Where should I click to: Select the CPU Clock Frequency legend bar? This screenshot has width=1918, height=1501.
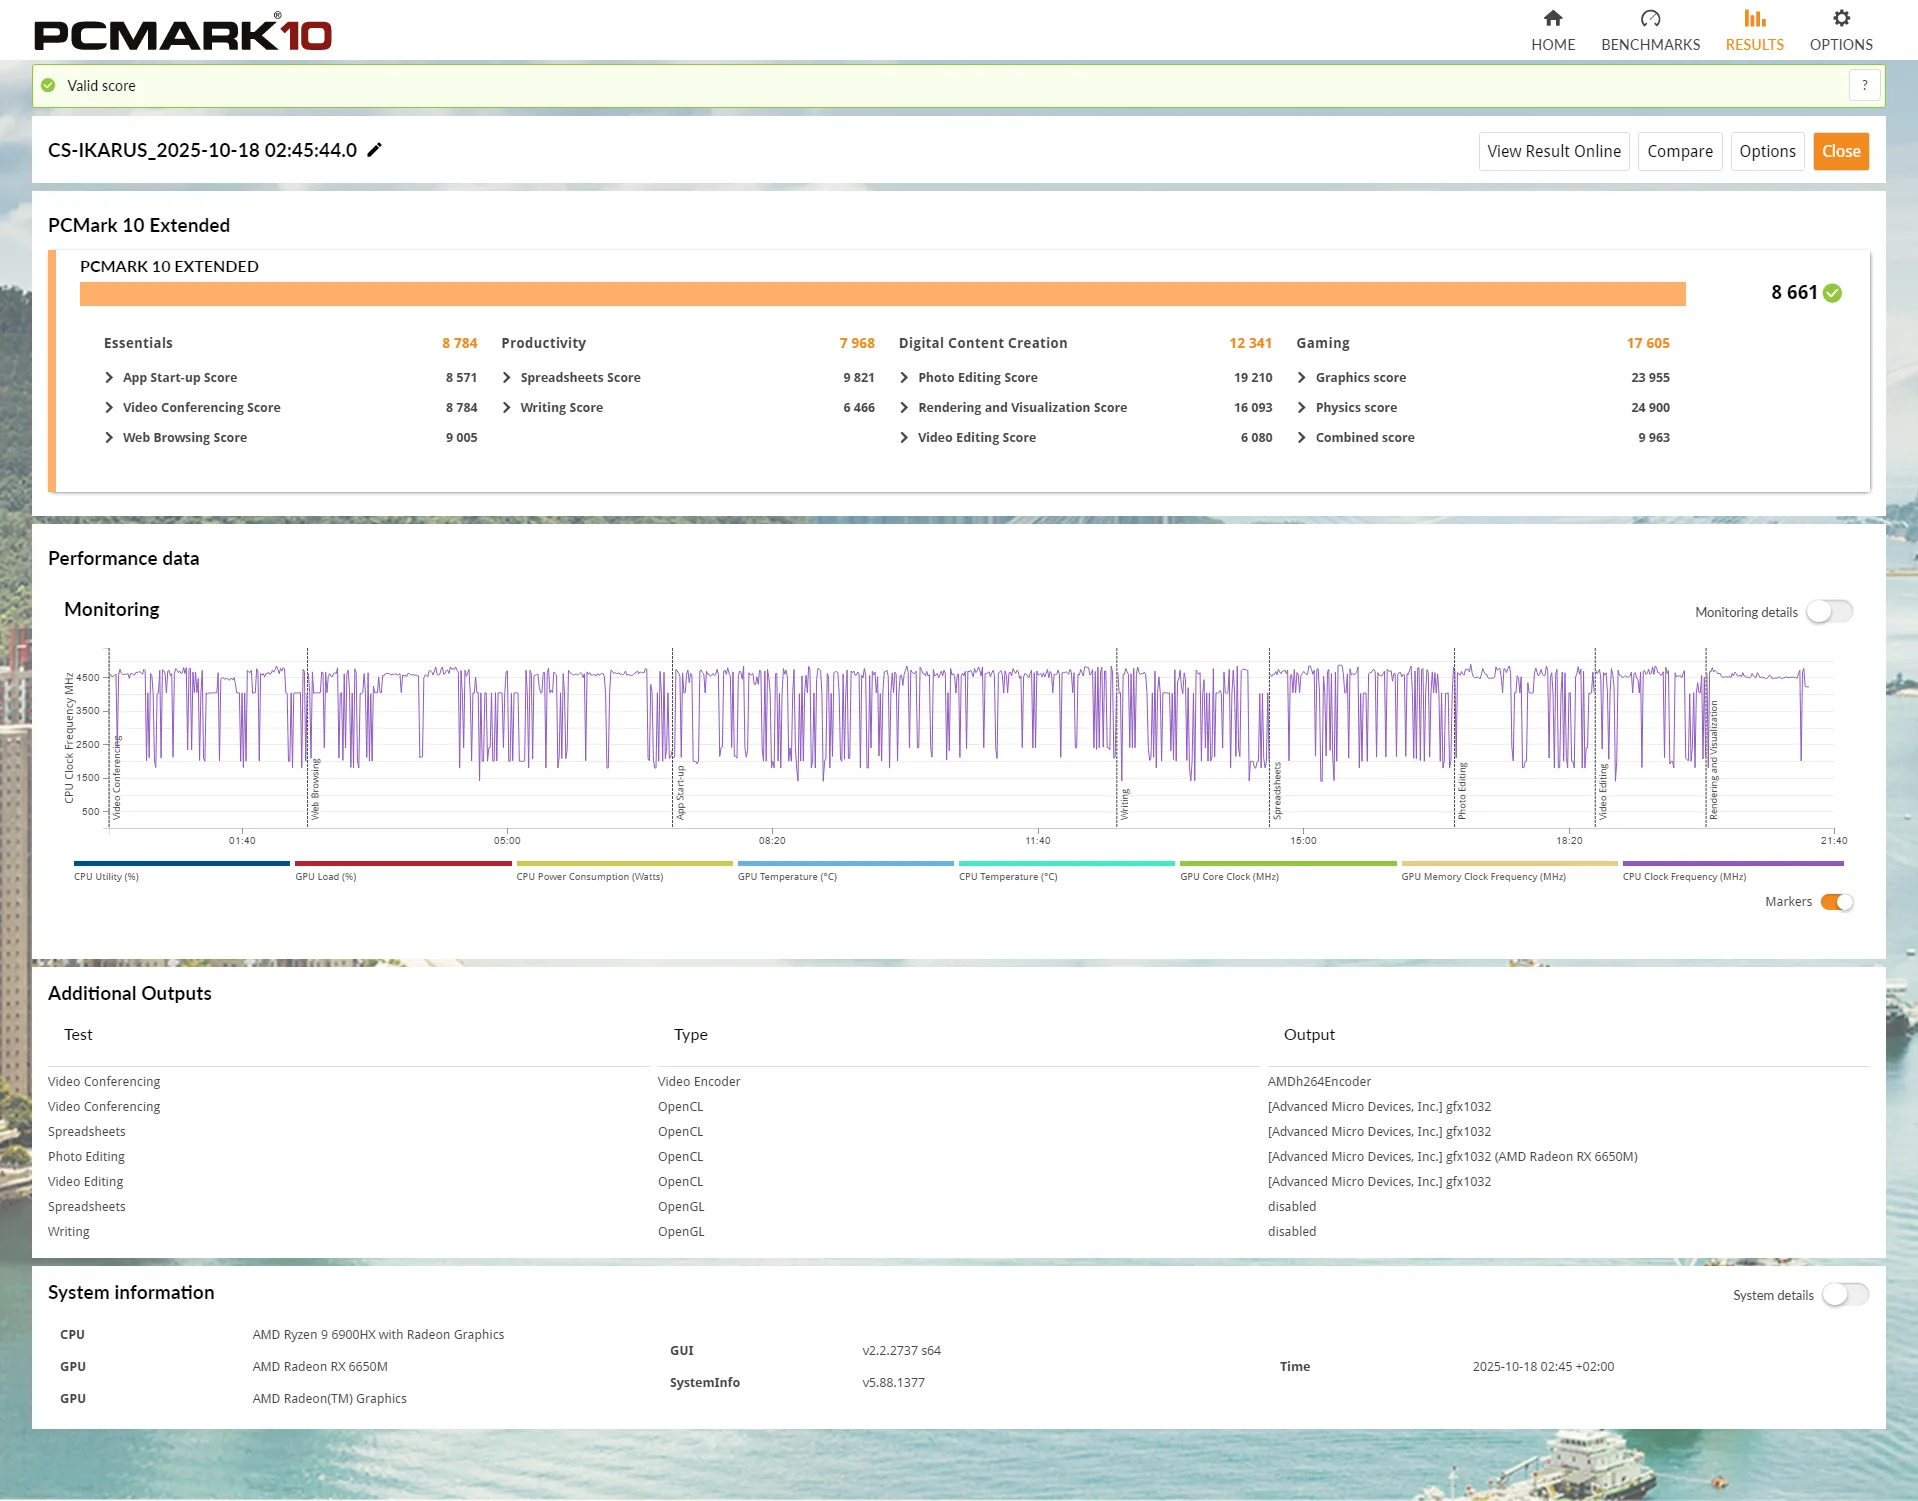(x=1732, y=864)
